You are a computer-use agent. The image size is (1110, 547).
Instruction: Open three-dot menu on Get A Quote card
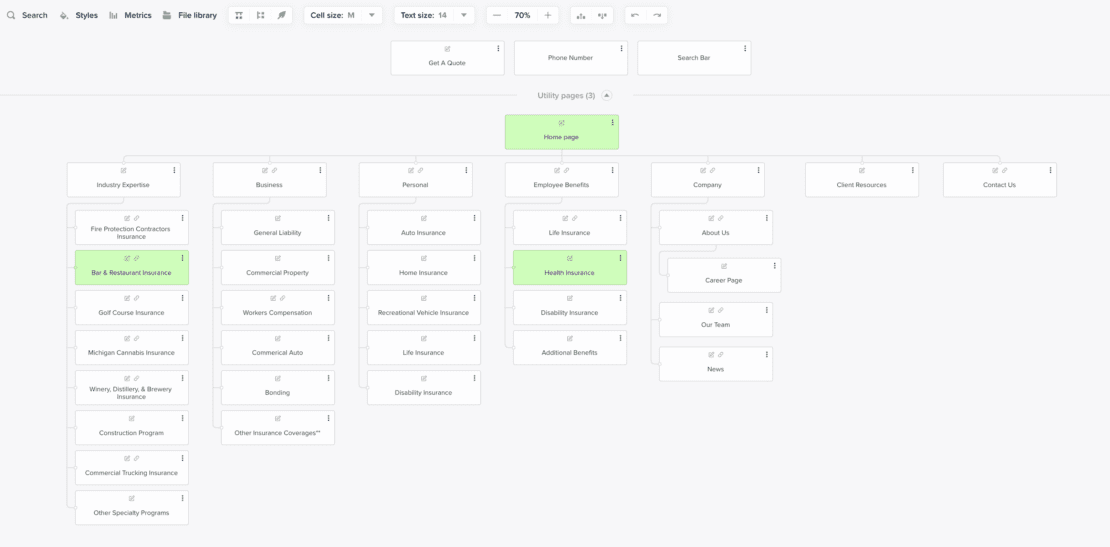pos(498,48)
